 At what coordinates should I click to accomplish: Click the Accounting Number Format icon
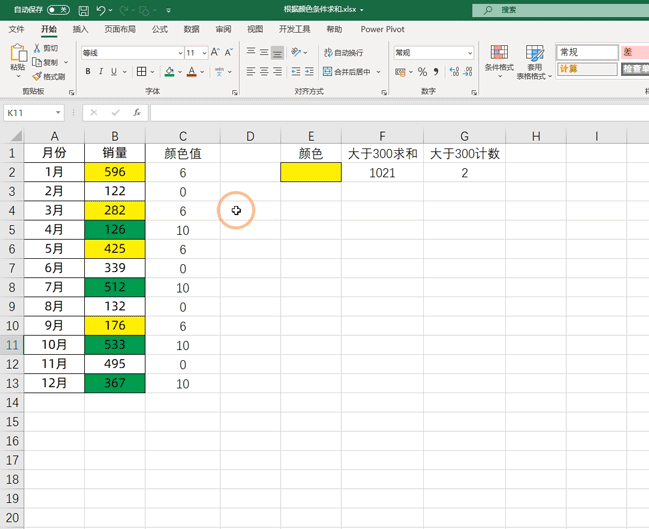pyautogui.click(x=400, y=72)
